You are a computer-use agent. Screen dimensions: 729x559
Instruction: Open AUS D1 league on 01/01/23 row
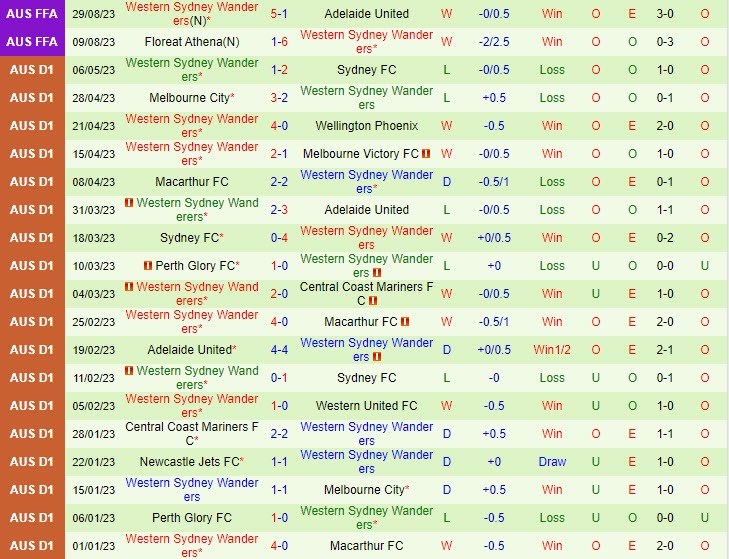32,546
